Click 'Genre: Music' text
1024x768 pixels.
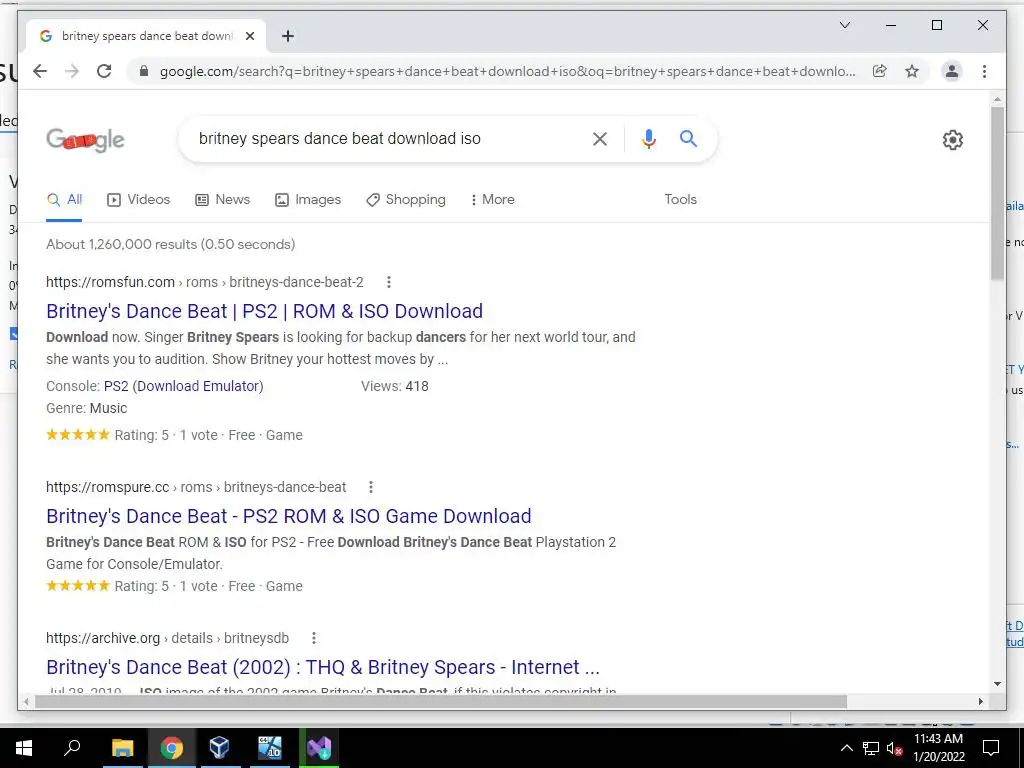pos(86,408)
